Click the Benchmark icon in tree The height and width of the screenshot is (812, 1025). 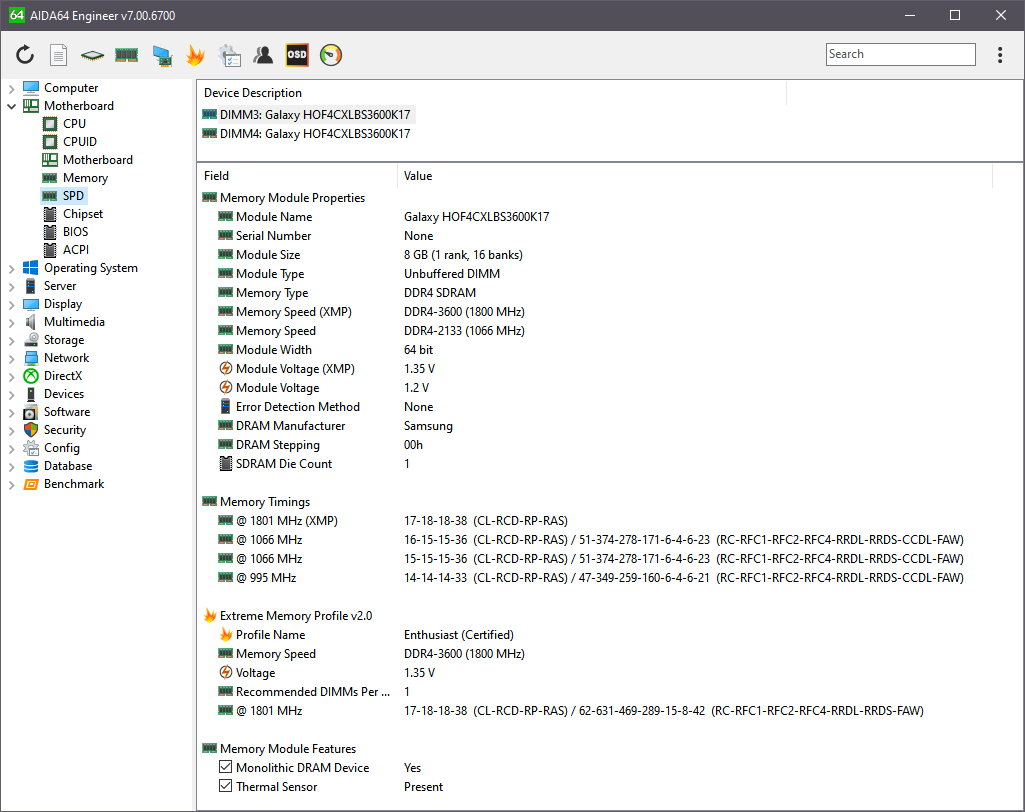click(31, 484)
